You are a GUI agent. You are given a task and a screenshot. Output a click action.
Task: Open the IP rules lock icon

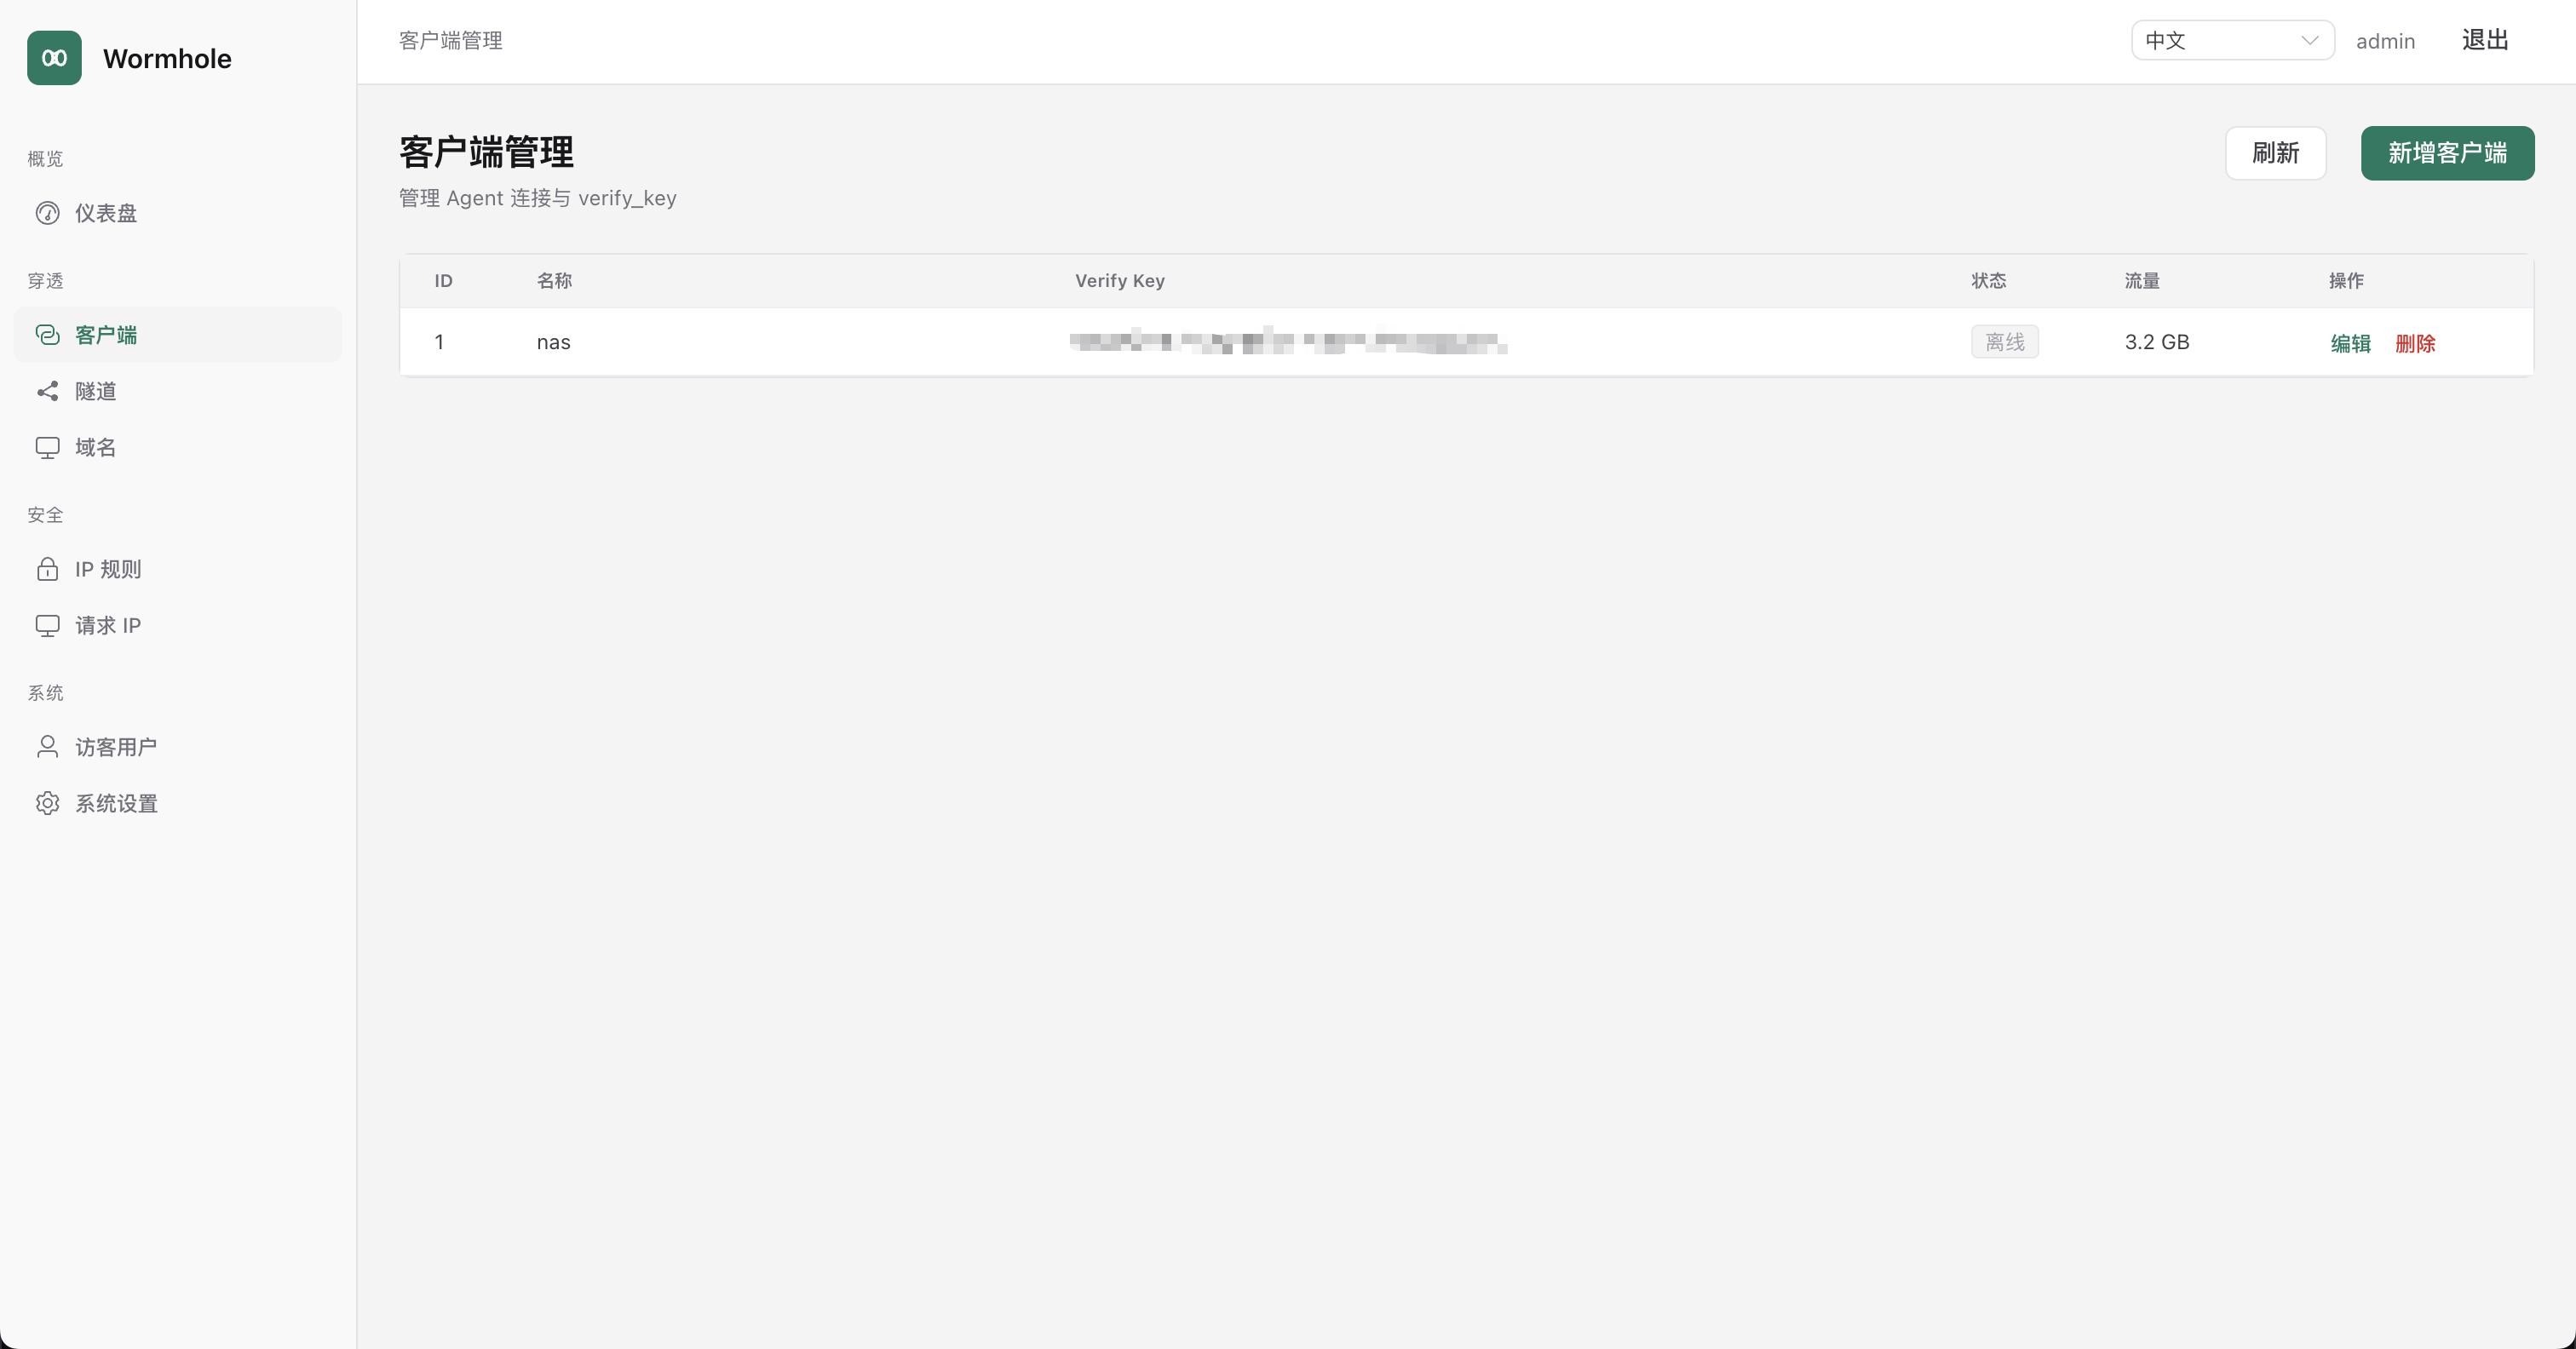click(47, 569)
